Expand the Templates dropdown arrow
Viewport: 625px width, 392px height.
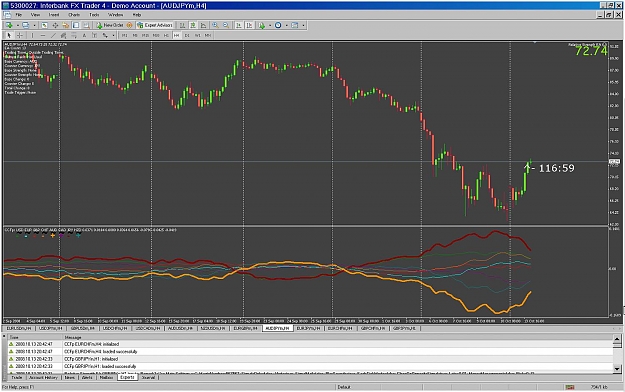coord(303,25)
